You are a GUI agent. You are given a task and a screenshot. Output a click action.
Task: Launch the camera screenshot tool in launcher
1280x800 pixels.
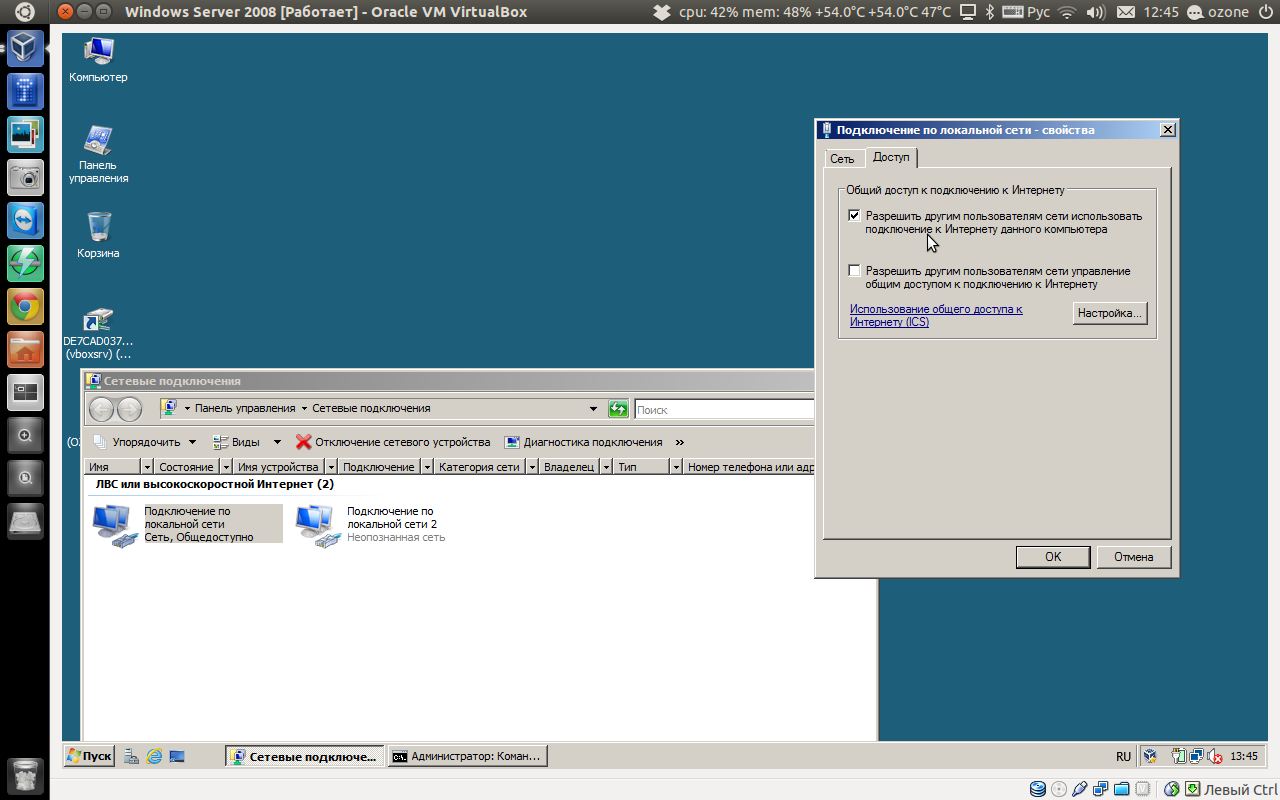tap(25, 178)
